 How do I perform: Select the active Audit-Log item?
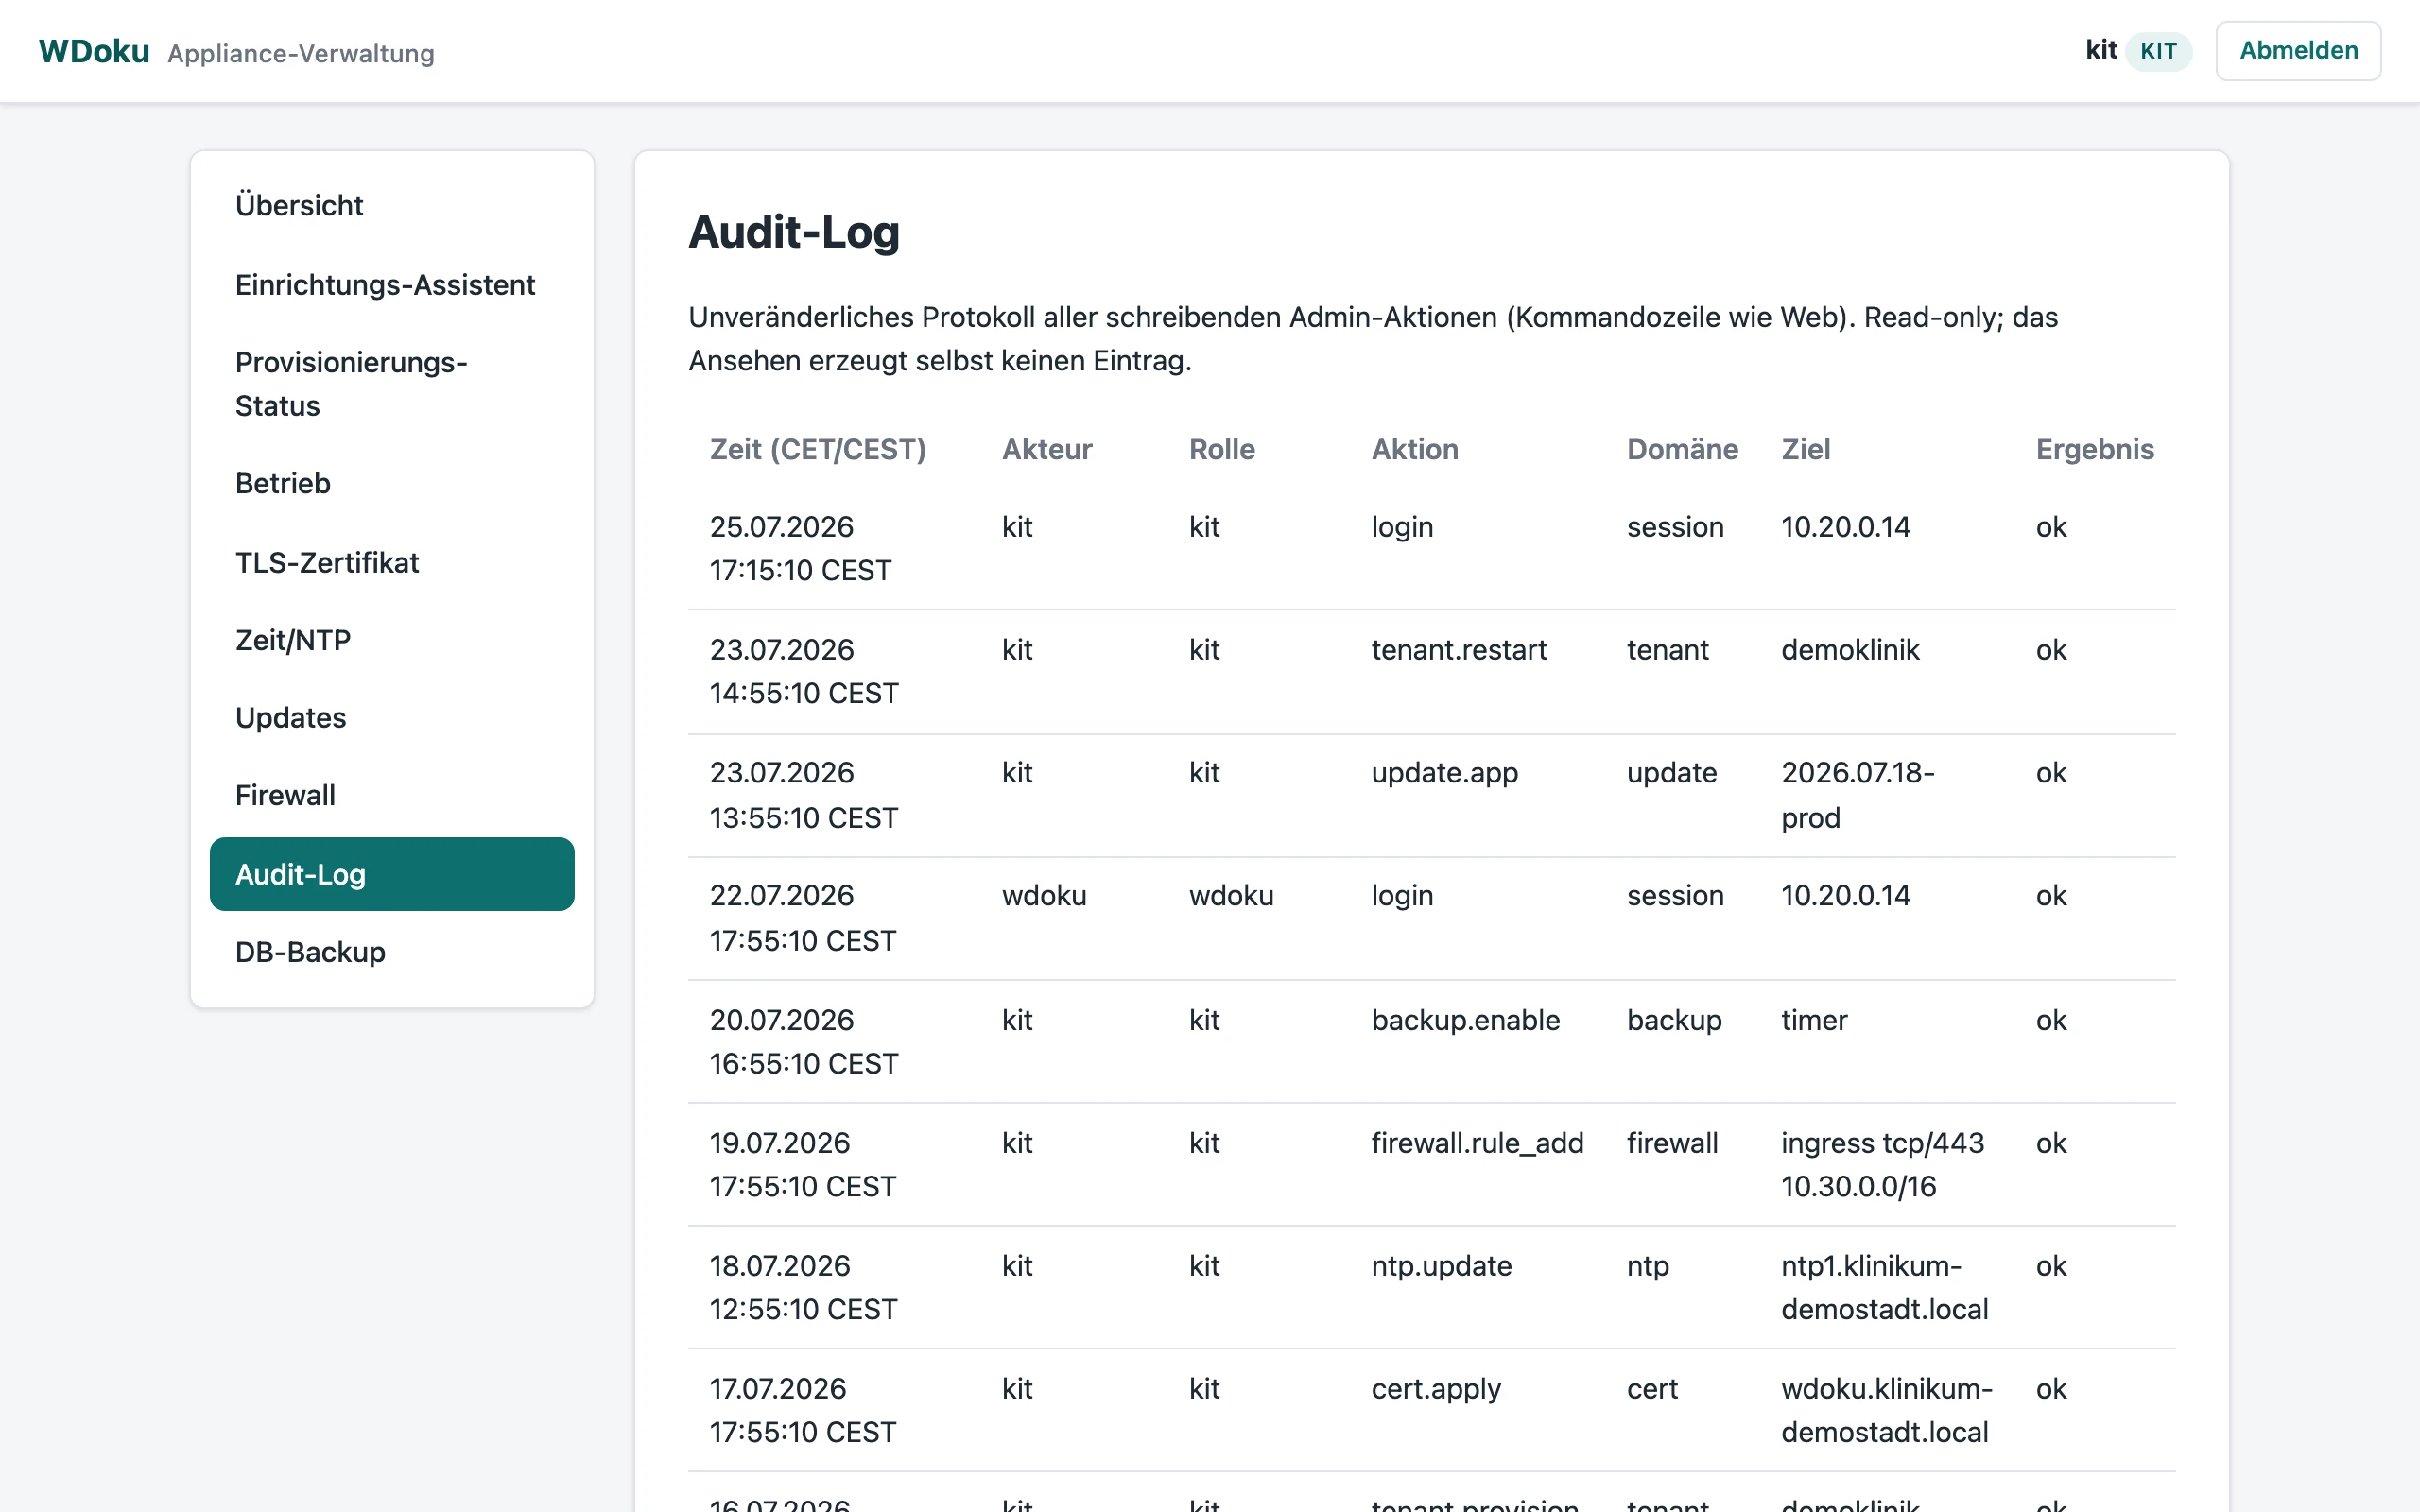(392, 874)
